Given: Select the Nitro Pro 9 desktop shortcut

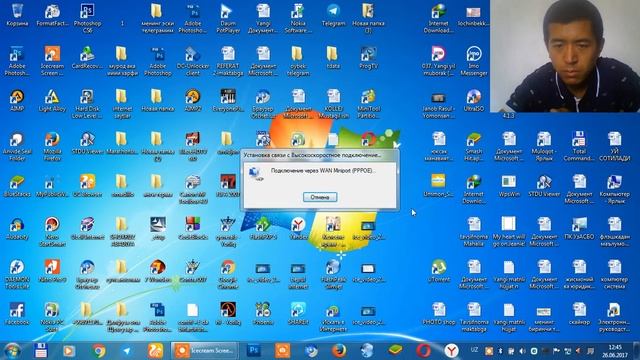Looking at the screenshot, I should (52, 271).
